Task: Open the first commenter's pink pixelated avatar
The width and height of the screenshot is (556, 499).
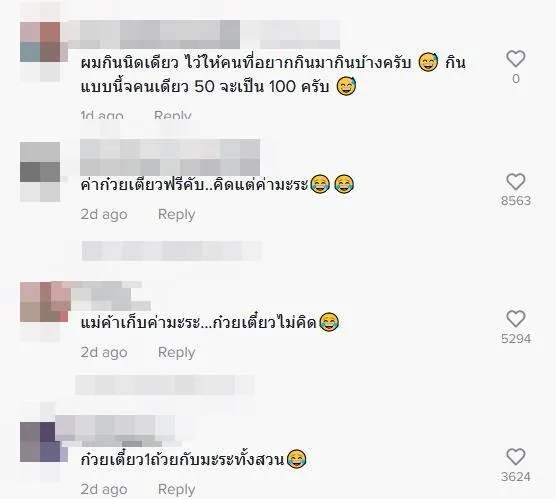Action: [x=40, y=42]
